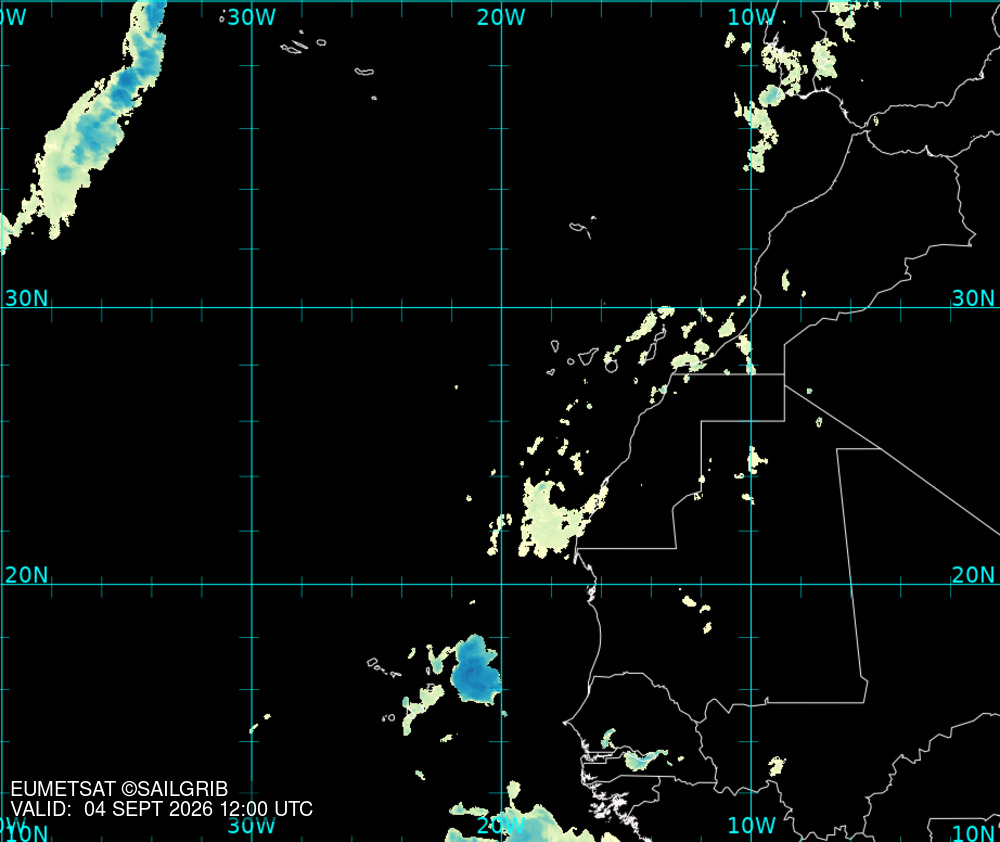The width and height of the screenshot is (1000, 842).
Task: Click the 10W and 20N gridline intersection
Action: click(x=751, y=584)
